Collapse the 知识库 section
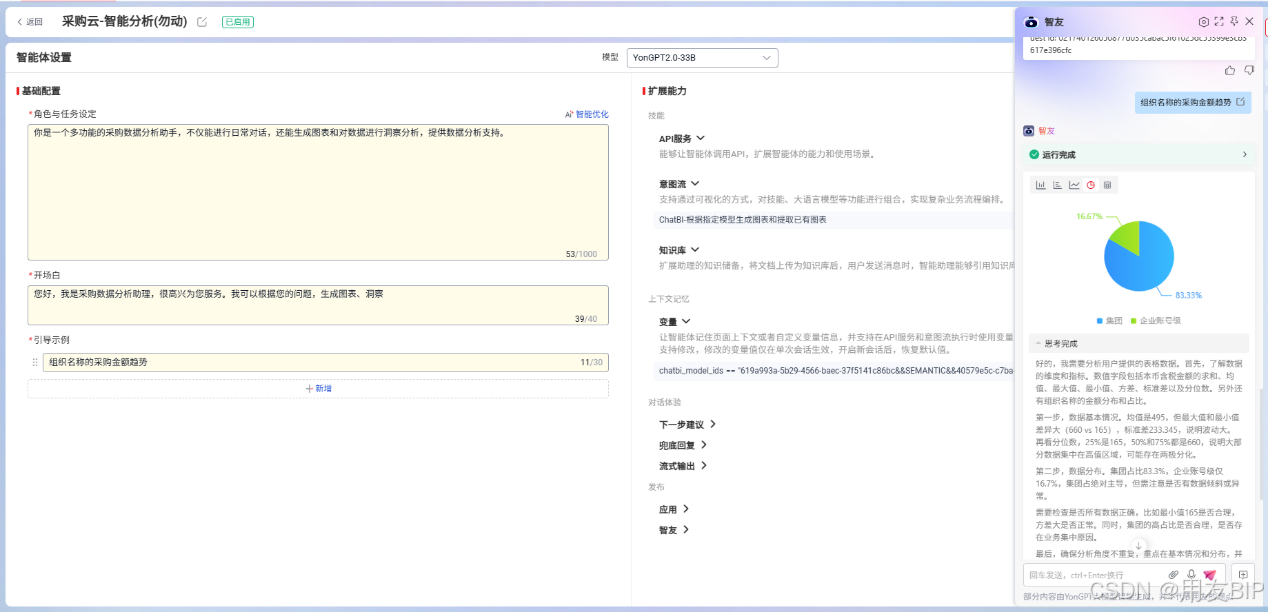The image size is (1268, 612). (695, 249)
